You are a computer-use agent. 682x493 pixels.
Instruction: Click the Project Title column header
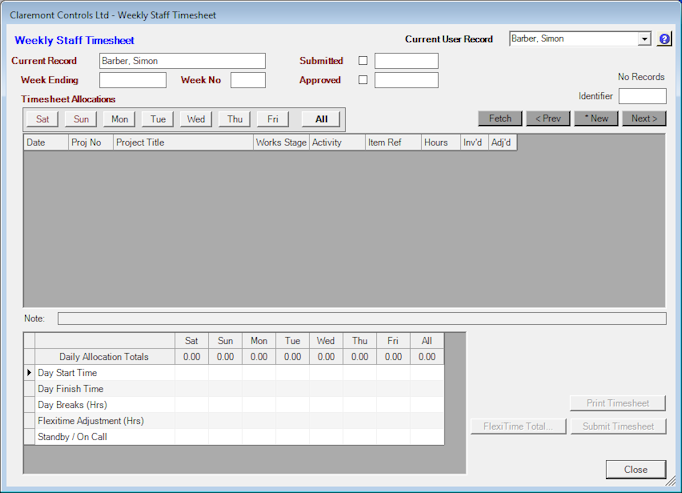[x=183, y=143]
